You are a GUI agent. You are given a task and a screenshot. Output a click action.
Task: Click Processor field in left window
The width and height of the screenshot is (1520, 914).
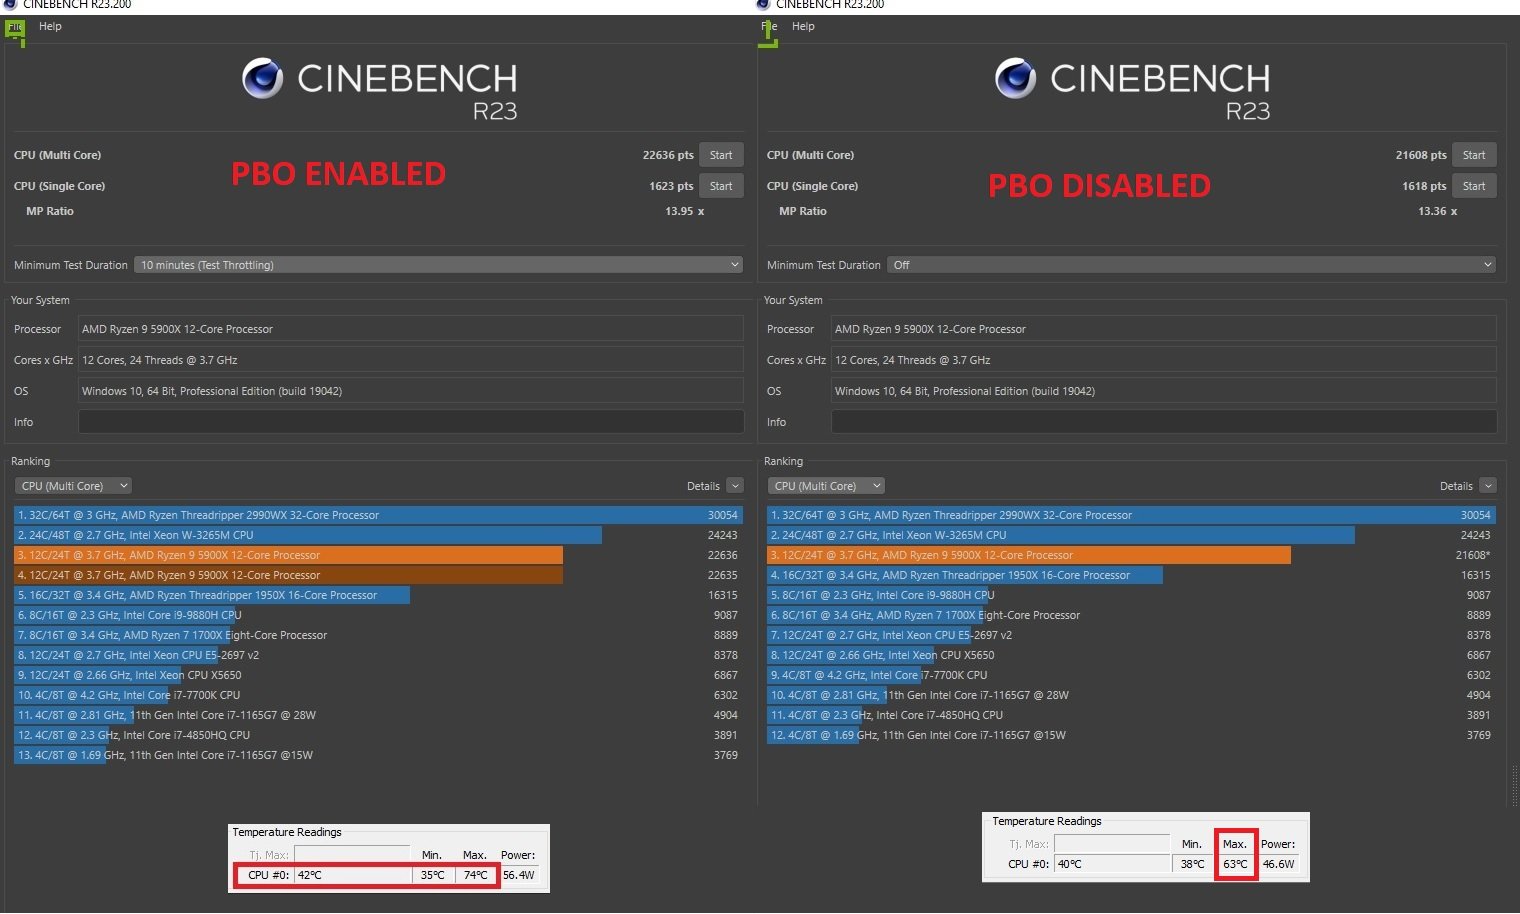(411, 329)
